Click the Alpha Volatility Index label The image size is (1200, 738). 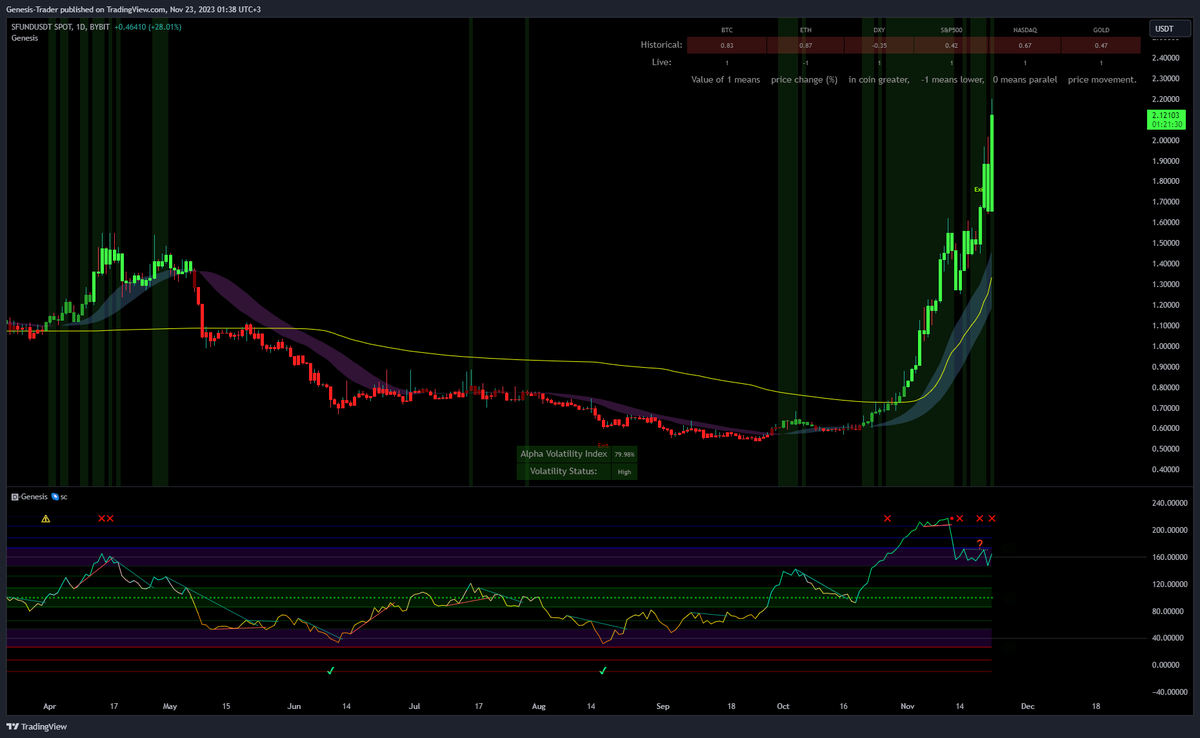click(x=563, y=453)
